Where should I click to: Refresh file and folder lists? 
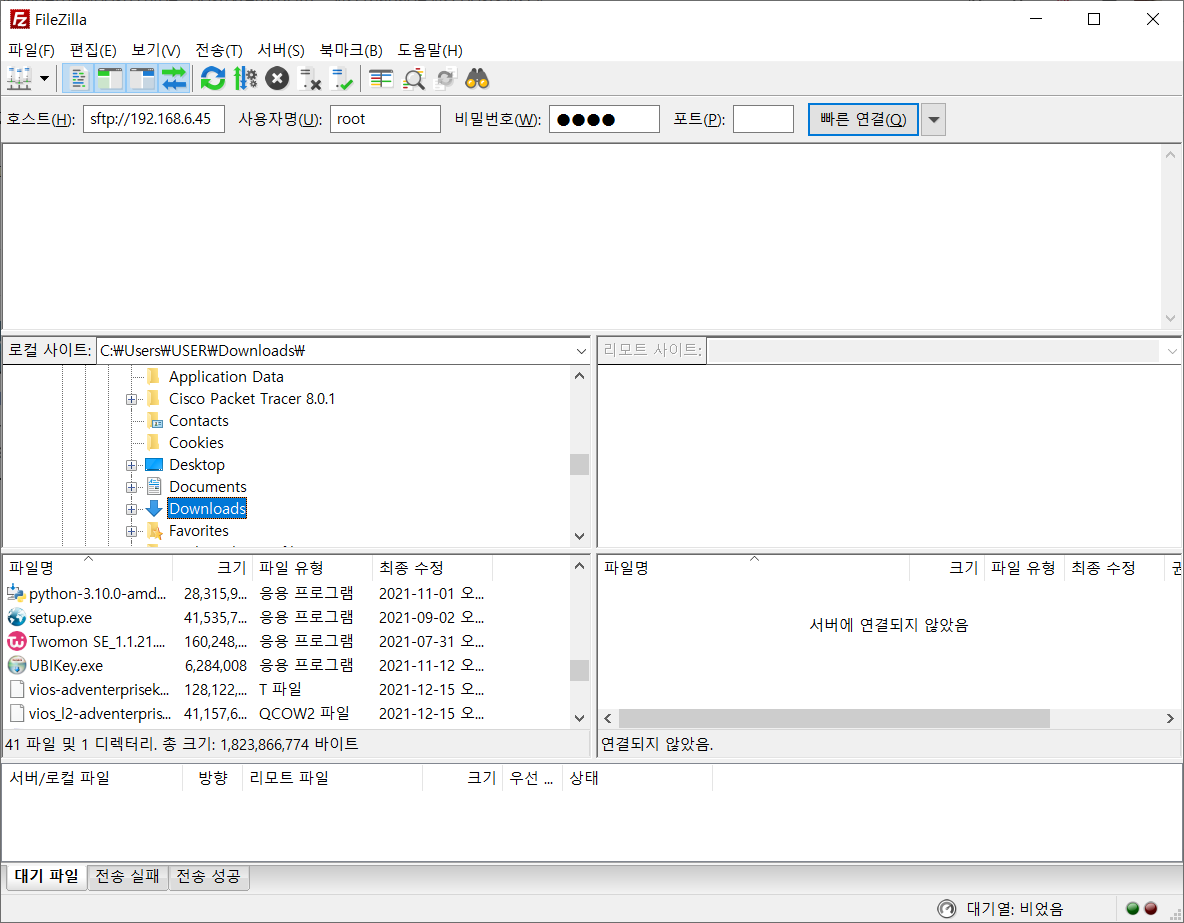(x=213, y=79)
